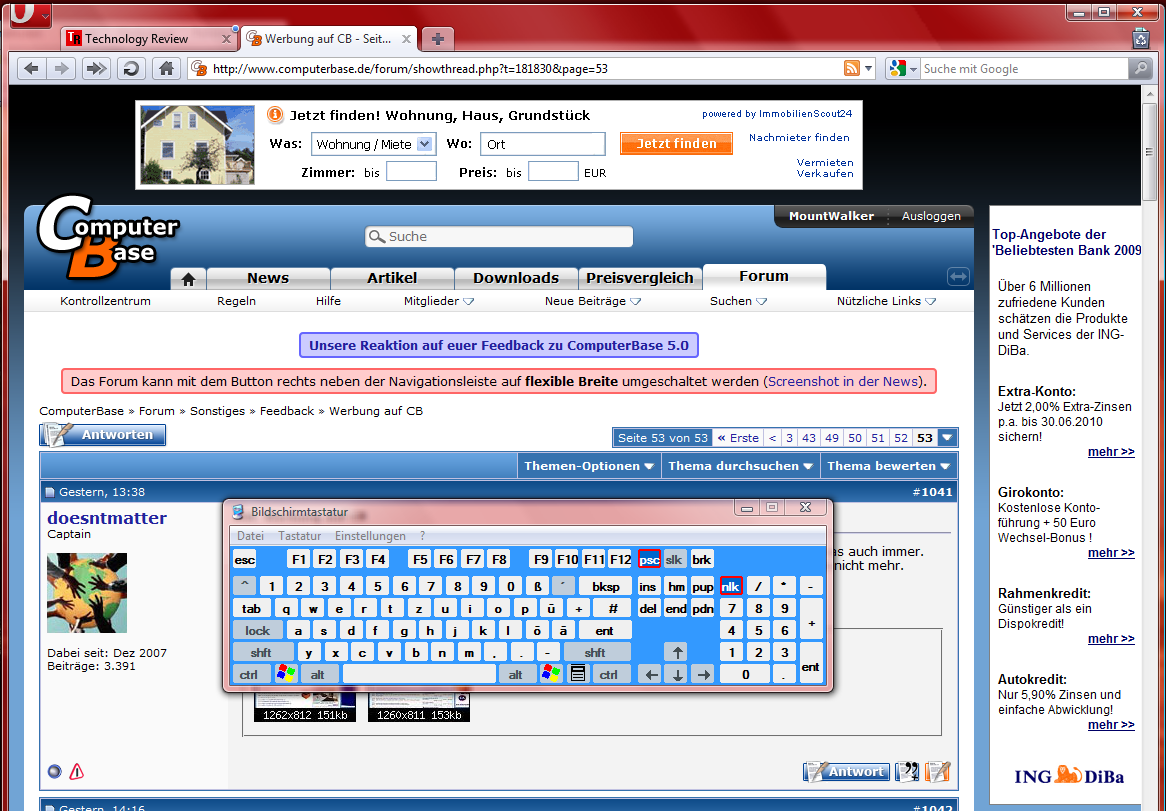Reload the page with refresh icon
This screenshot has height=811, width=1166.
[x=131, y=68]
